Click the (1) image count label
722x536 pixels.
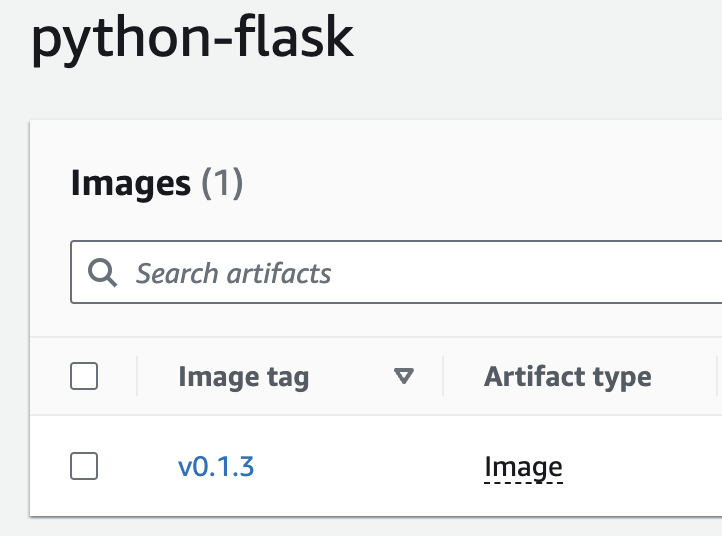[222, 183]
